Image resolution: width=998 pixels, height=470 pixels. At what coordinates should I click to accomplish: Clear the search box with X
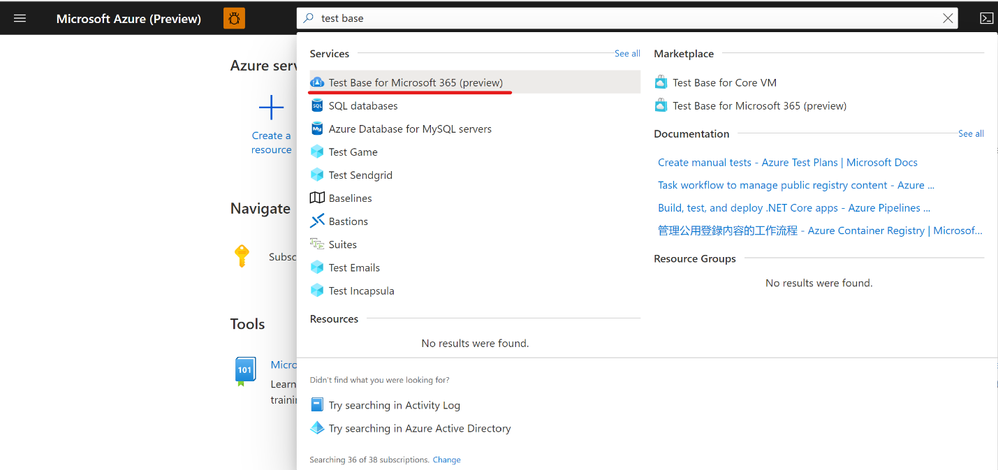[x=948, y=18]
